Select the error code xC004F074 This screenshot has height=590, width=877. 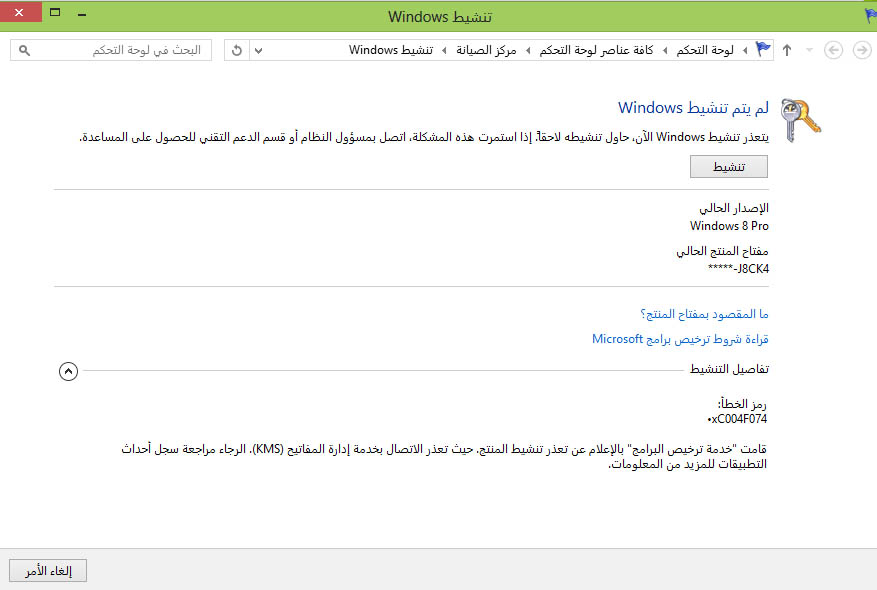tap(737, 419)
